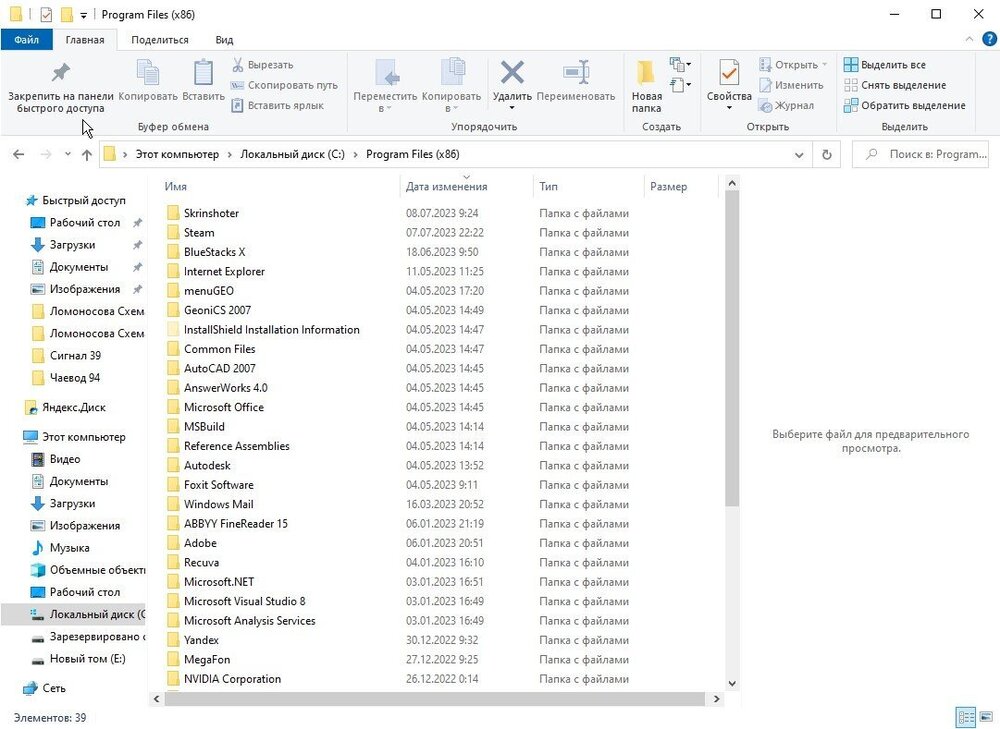Screen dimensions: 1000x729
Task: Click the Вставить paste icon
Action: [203, 80]
